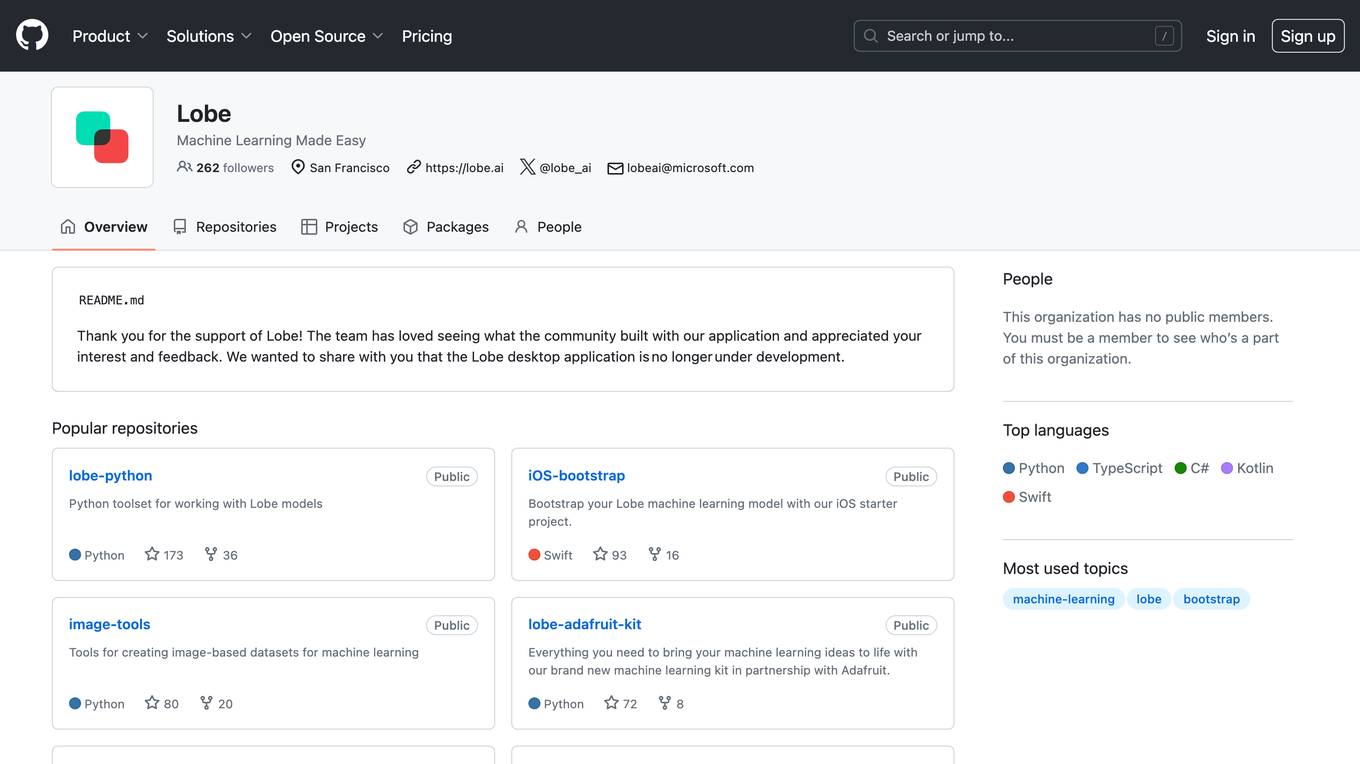Viewport: 1360px width, 764px height.
Task: Click the README.md file label
Action: click(x=112, y=300)
